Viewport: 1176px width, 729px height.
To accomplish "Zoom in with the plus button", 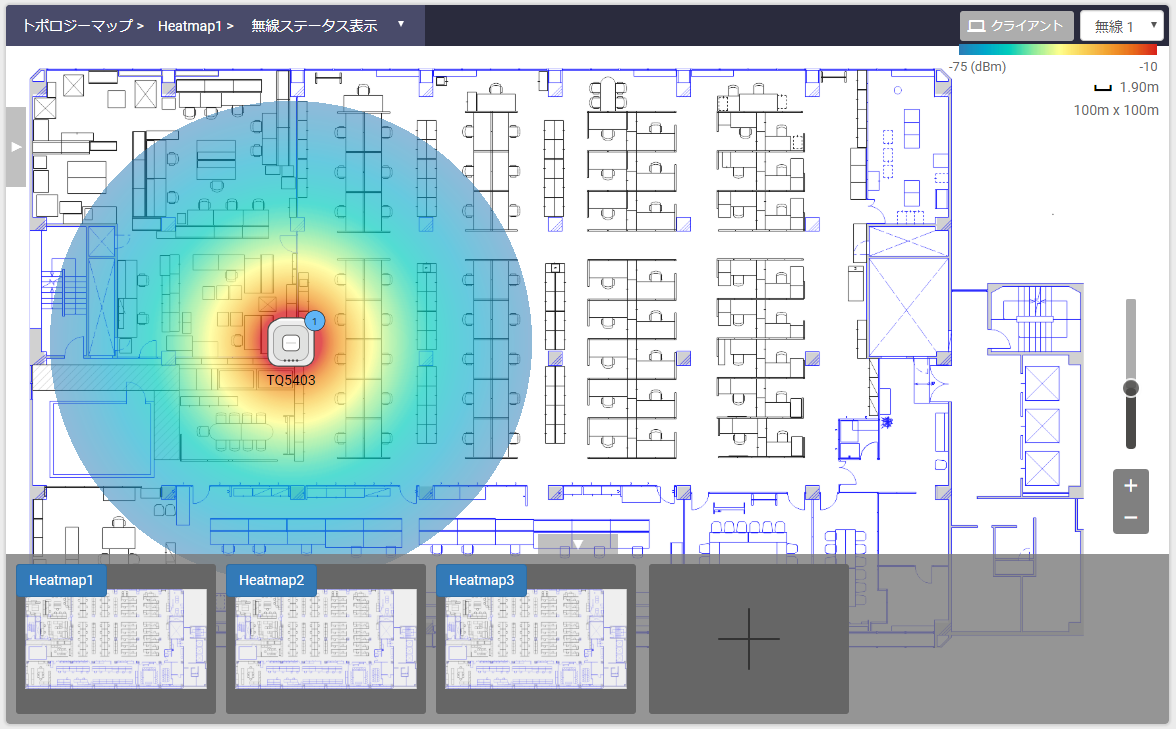I will (1130, 486).
